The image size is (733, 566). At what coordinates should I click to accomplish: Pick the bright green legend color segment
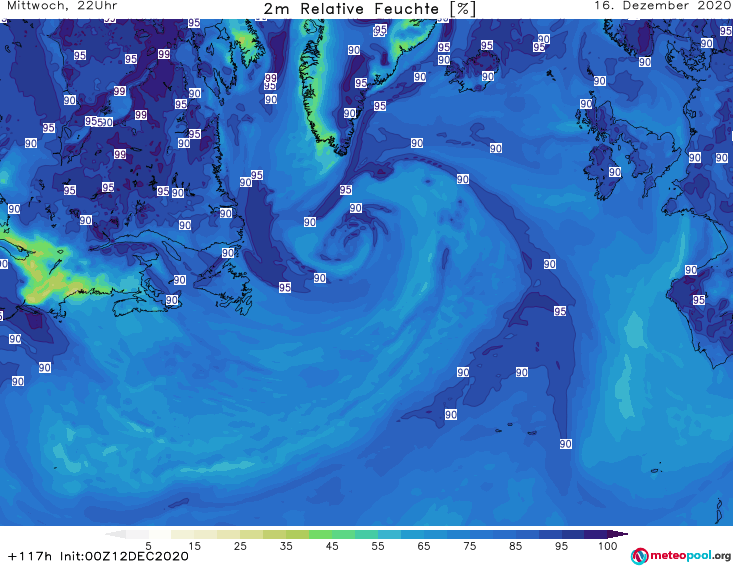coord(320,534)
